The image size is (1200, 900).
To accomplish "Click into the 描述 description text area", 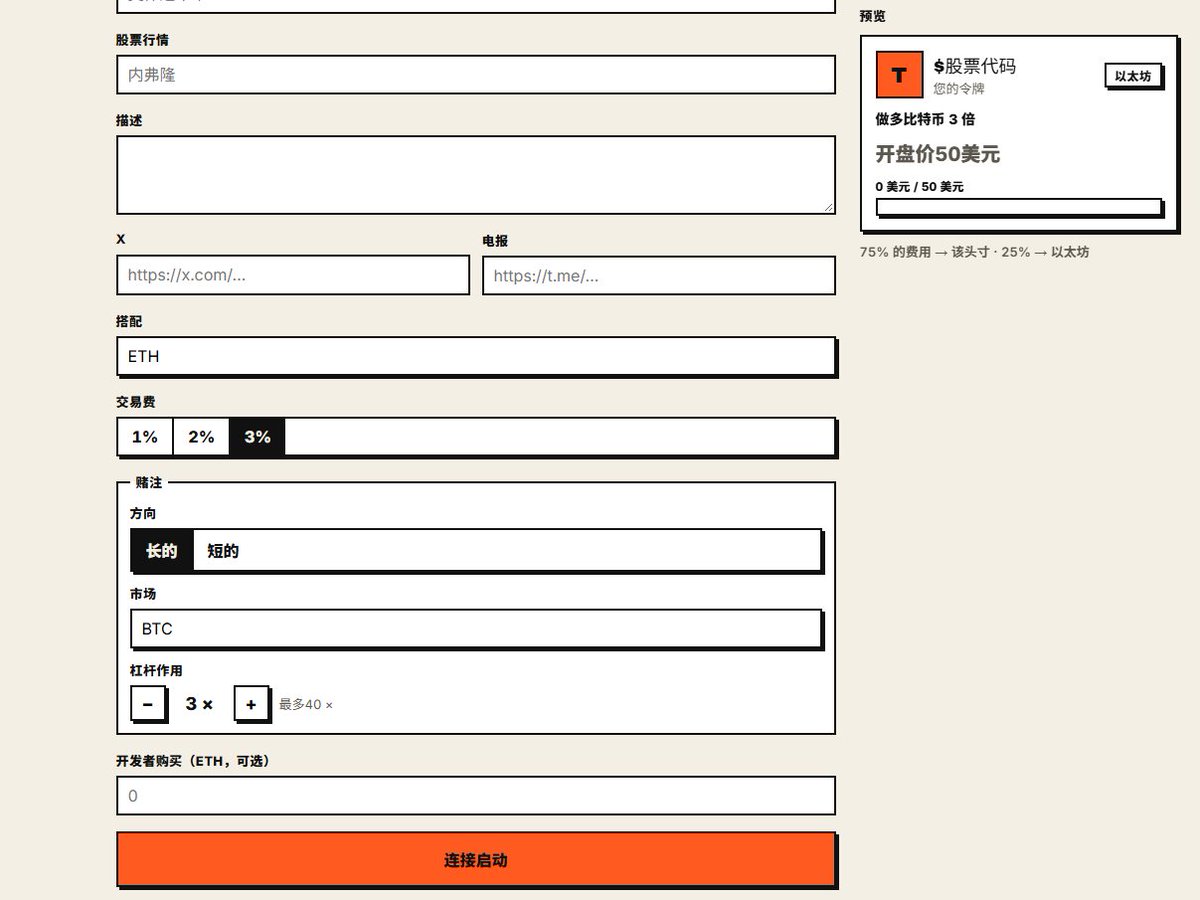I will [476, 175].
